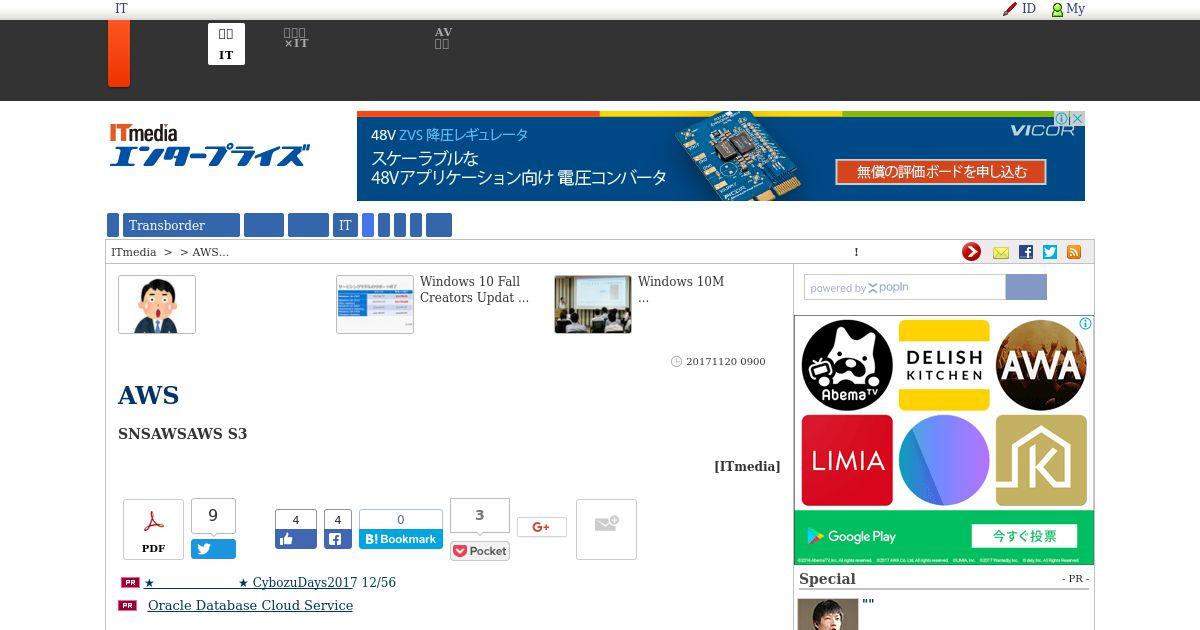Viewport: 1200px width, 630px height.
Task: Click the Google Play badge
Action: click(850, 536)
